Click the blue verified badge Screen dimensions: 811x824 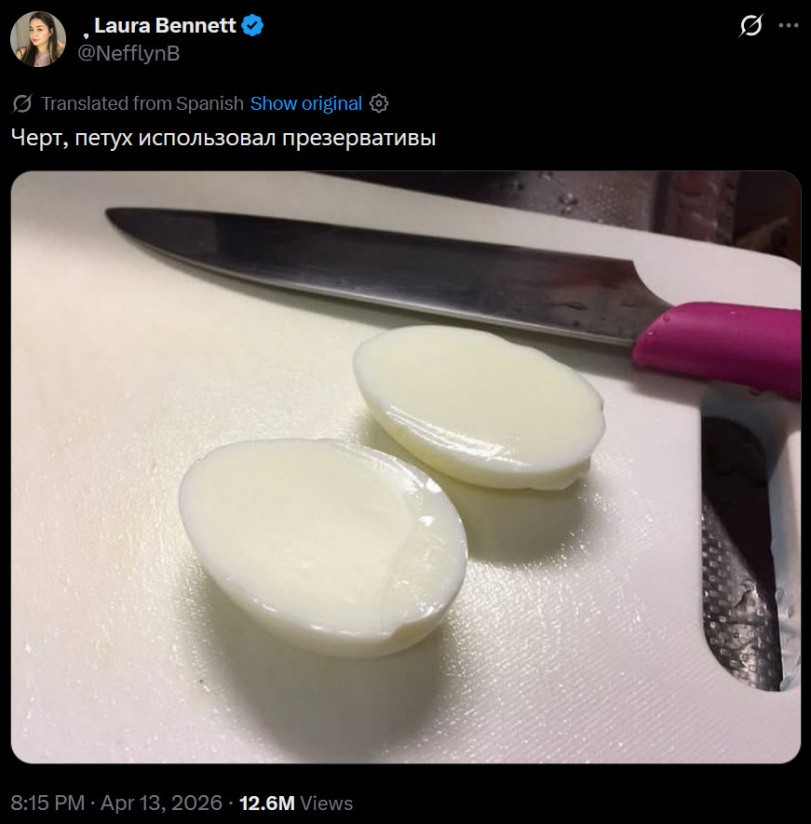254,26
